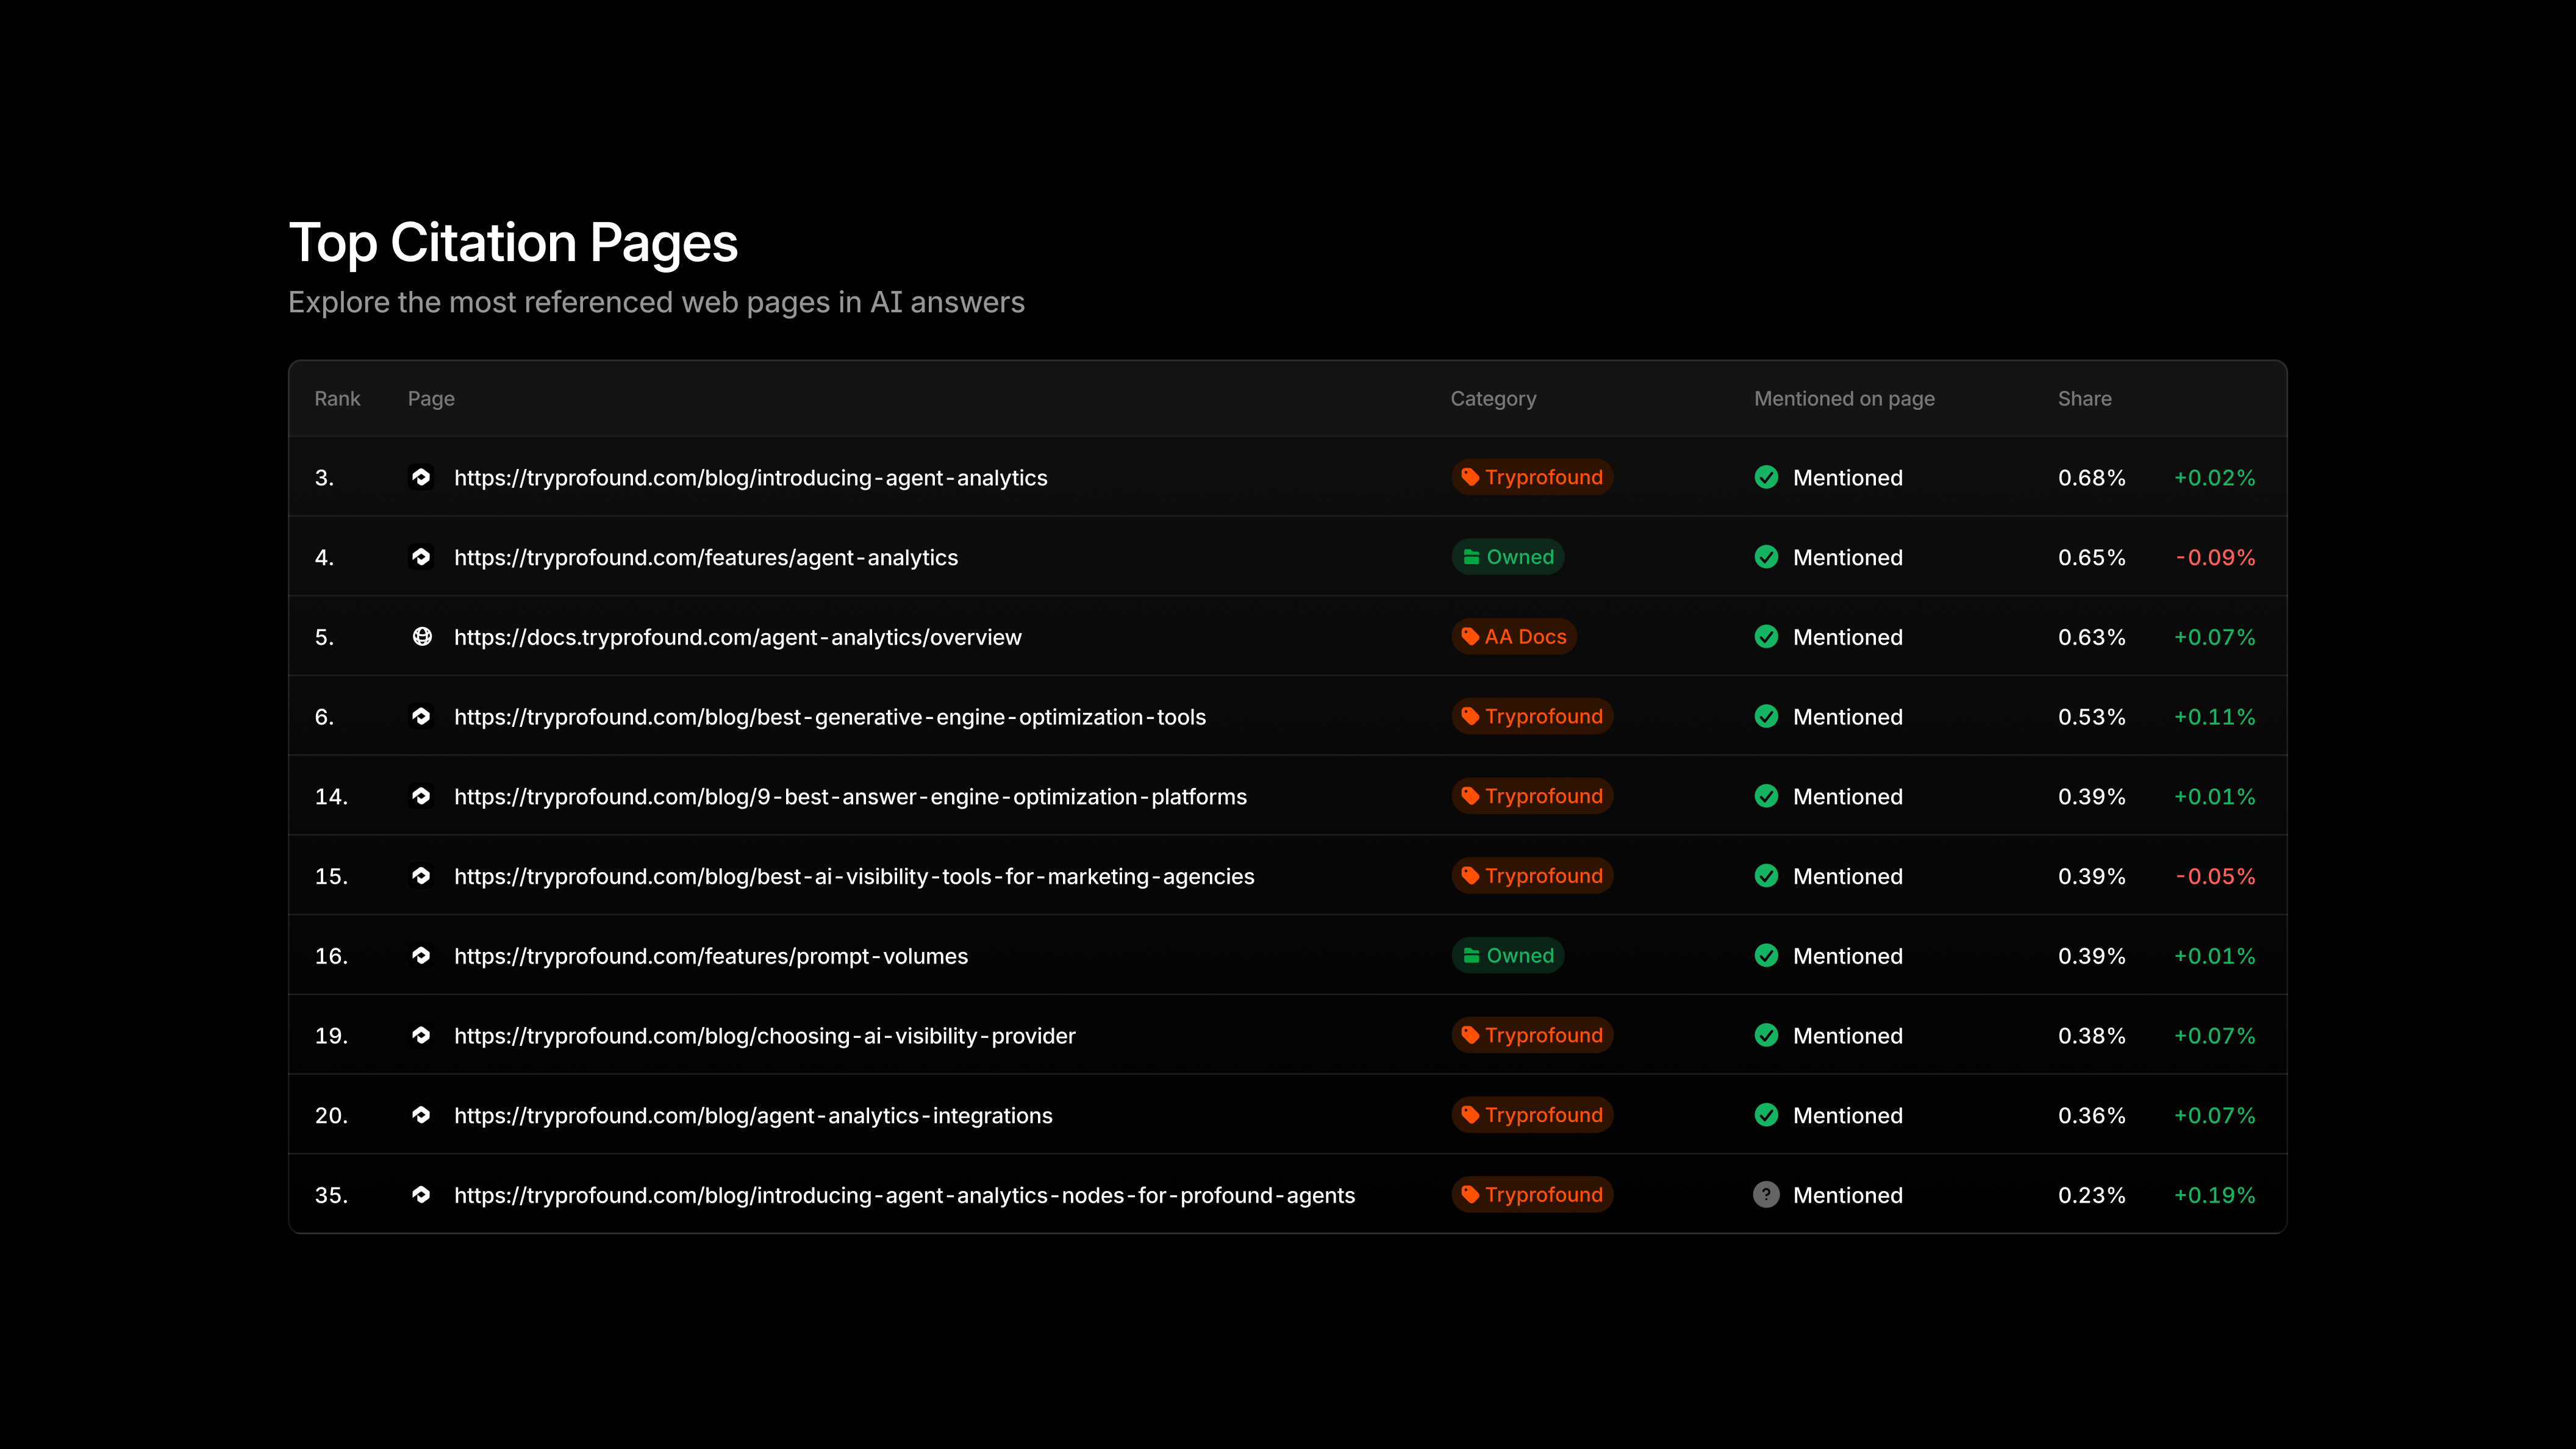This screenshot has width=2576, height=1449.
Task: Click gray question mark icon in rank 35 row
Action: [1766, 1194]
